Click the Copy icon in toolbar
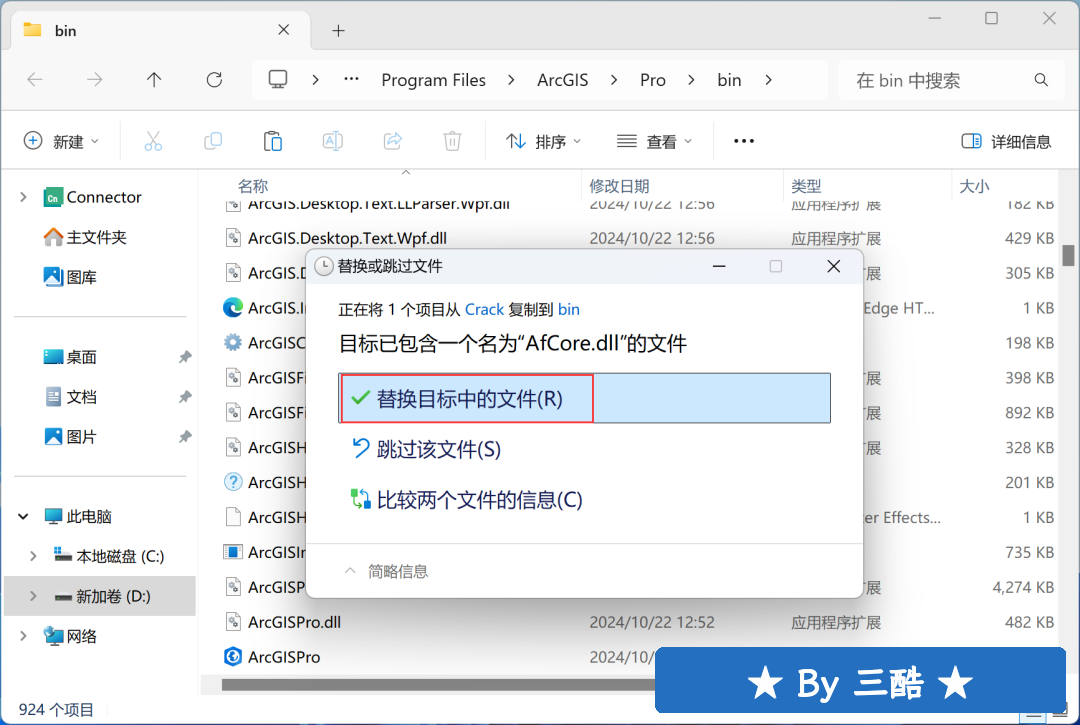Screen dimensions: 1080x725 213,141
